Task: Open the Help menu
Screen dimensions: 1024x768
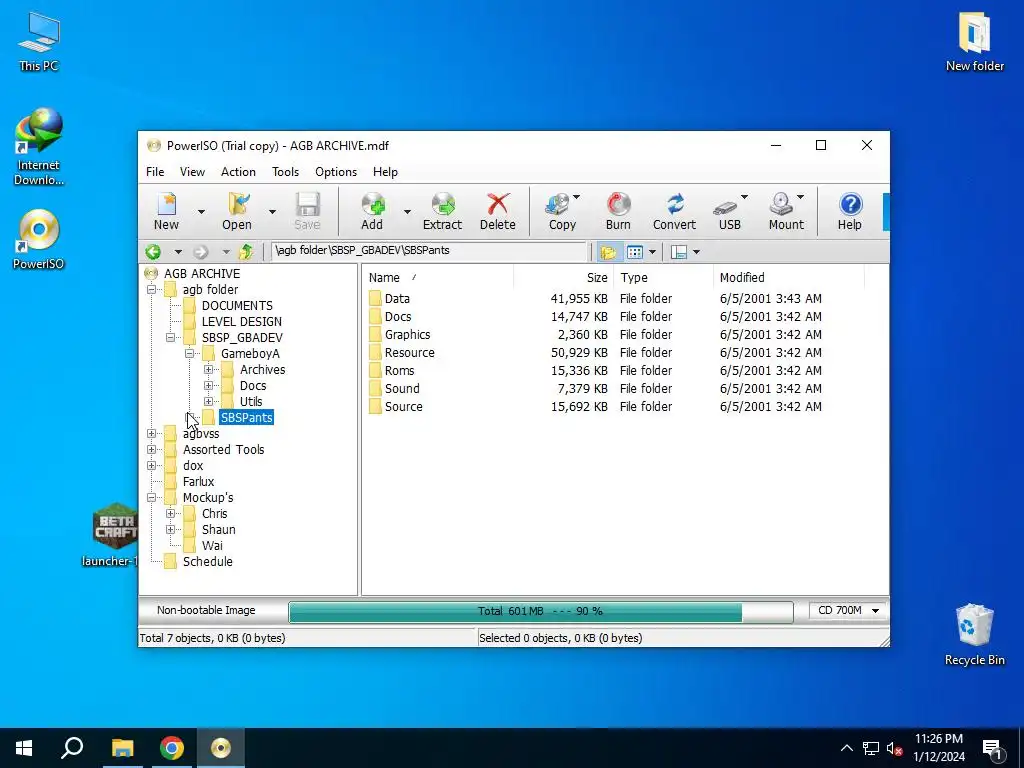Action: [385, 172]
